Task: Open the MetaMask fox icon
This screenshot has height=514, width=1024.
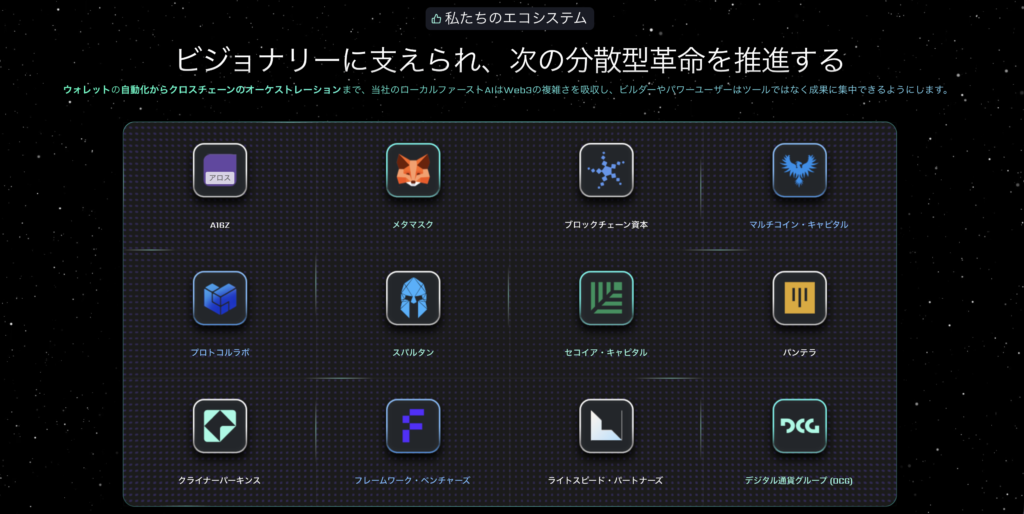Action: pyautogui.click(x=413, y=170)
